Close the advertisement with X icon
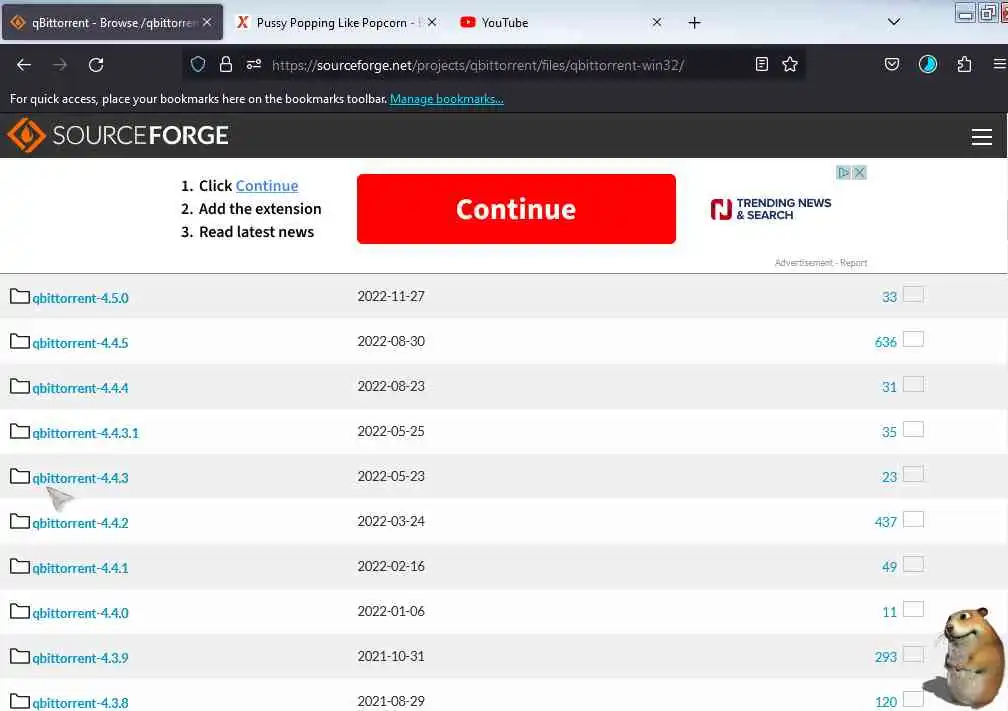The width and height of the screenshot is (1008, 711). click(860, 172)
